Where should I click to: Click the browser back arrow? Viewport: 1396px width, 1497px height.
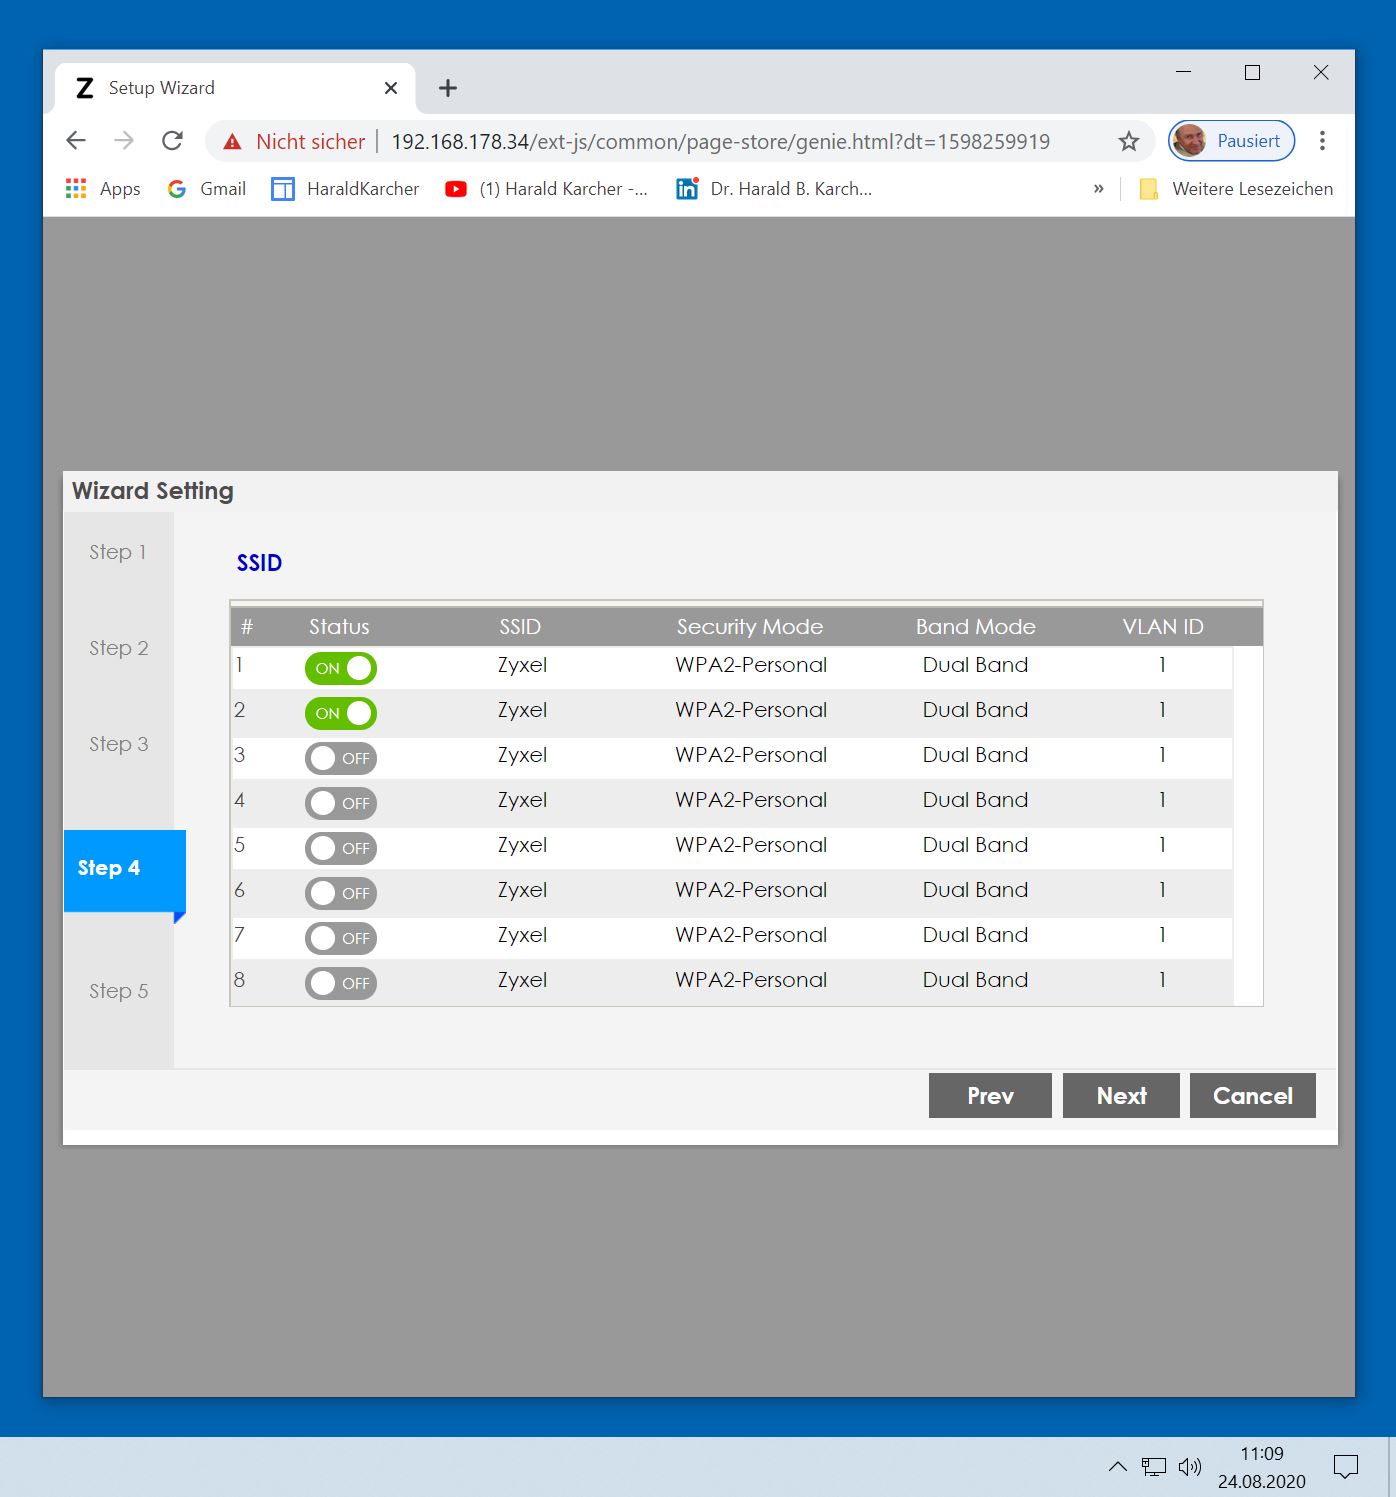pos(76,141)
